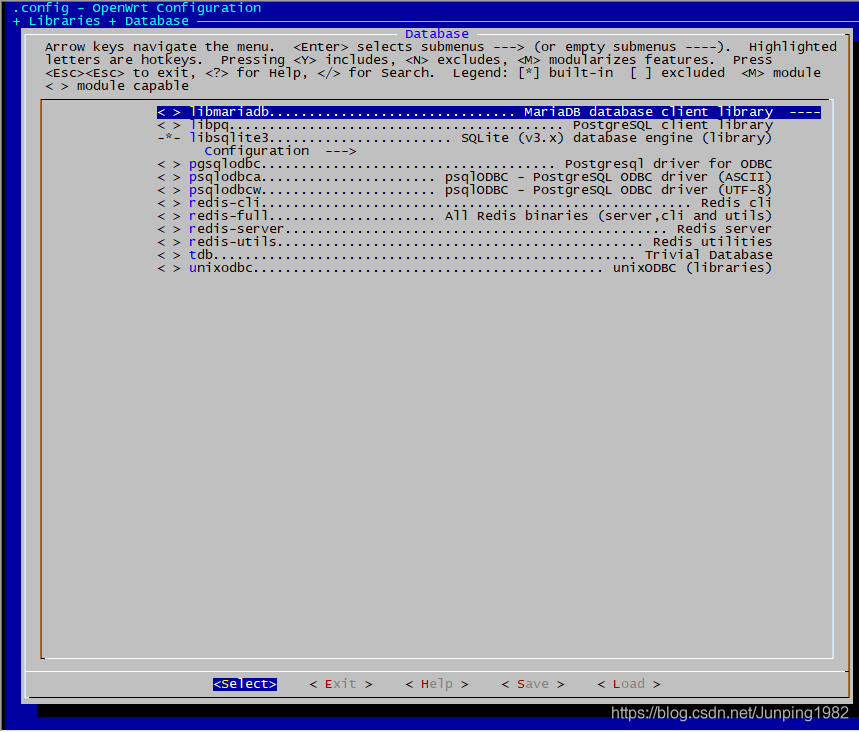The height and width of the screenshot is (732, 859).
Task: Toggle the tdb module selection brackets
Action: pos(169,255)
